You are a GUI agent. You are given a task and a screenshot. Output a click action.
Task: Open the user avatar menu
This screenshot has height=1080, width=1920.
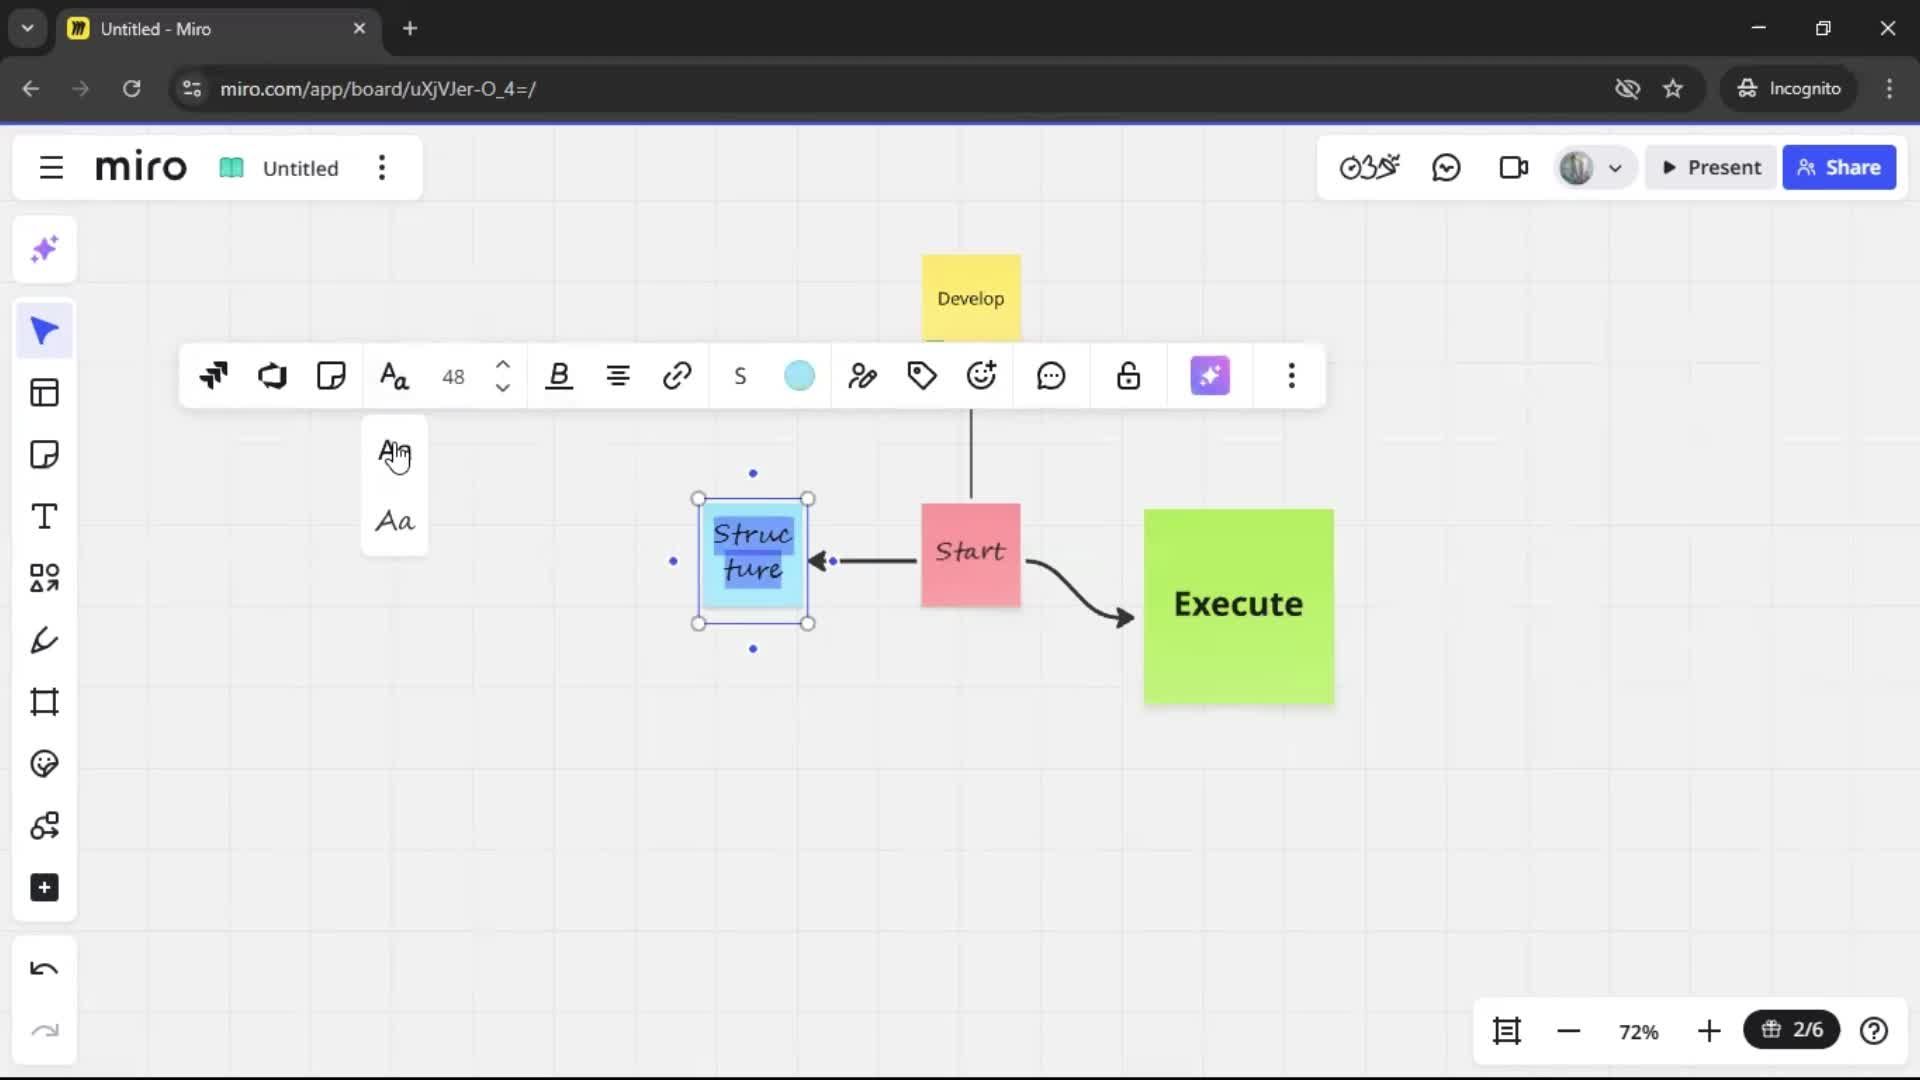(x=1576, y=167)
